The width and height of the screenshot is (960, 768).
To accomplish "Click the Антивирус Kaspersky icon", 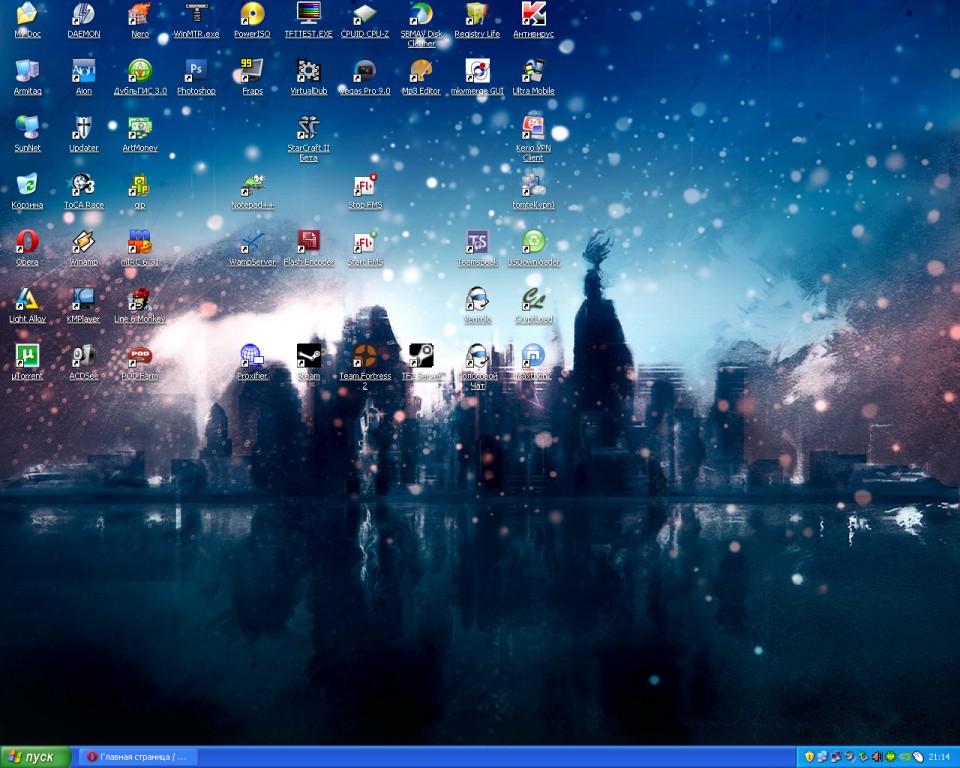I will click(x=533, y=14).
